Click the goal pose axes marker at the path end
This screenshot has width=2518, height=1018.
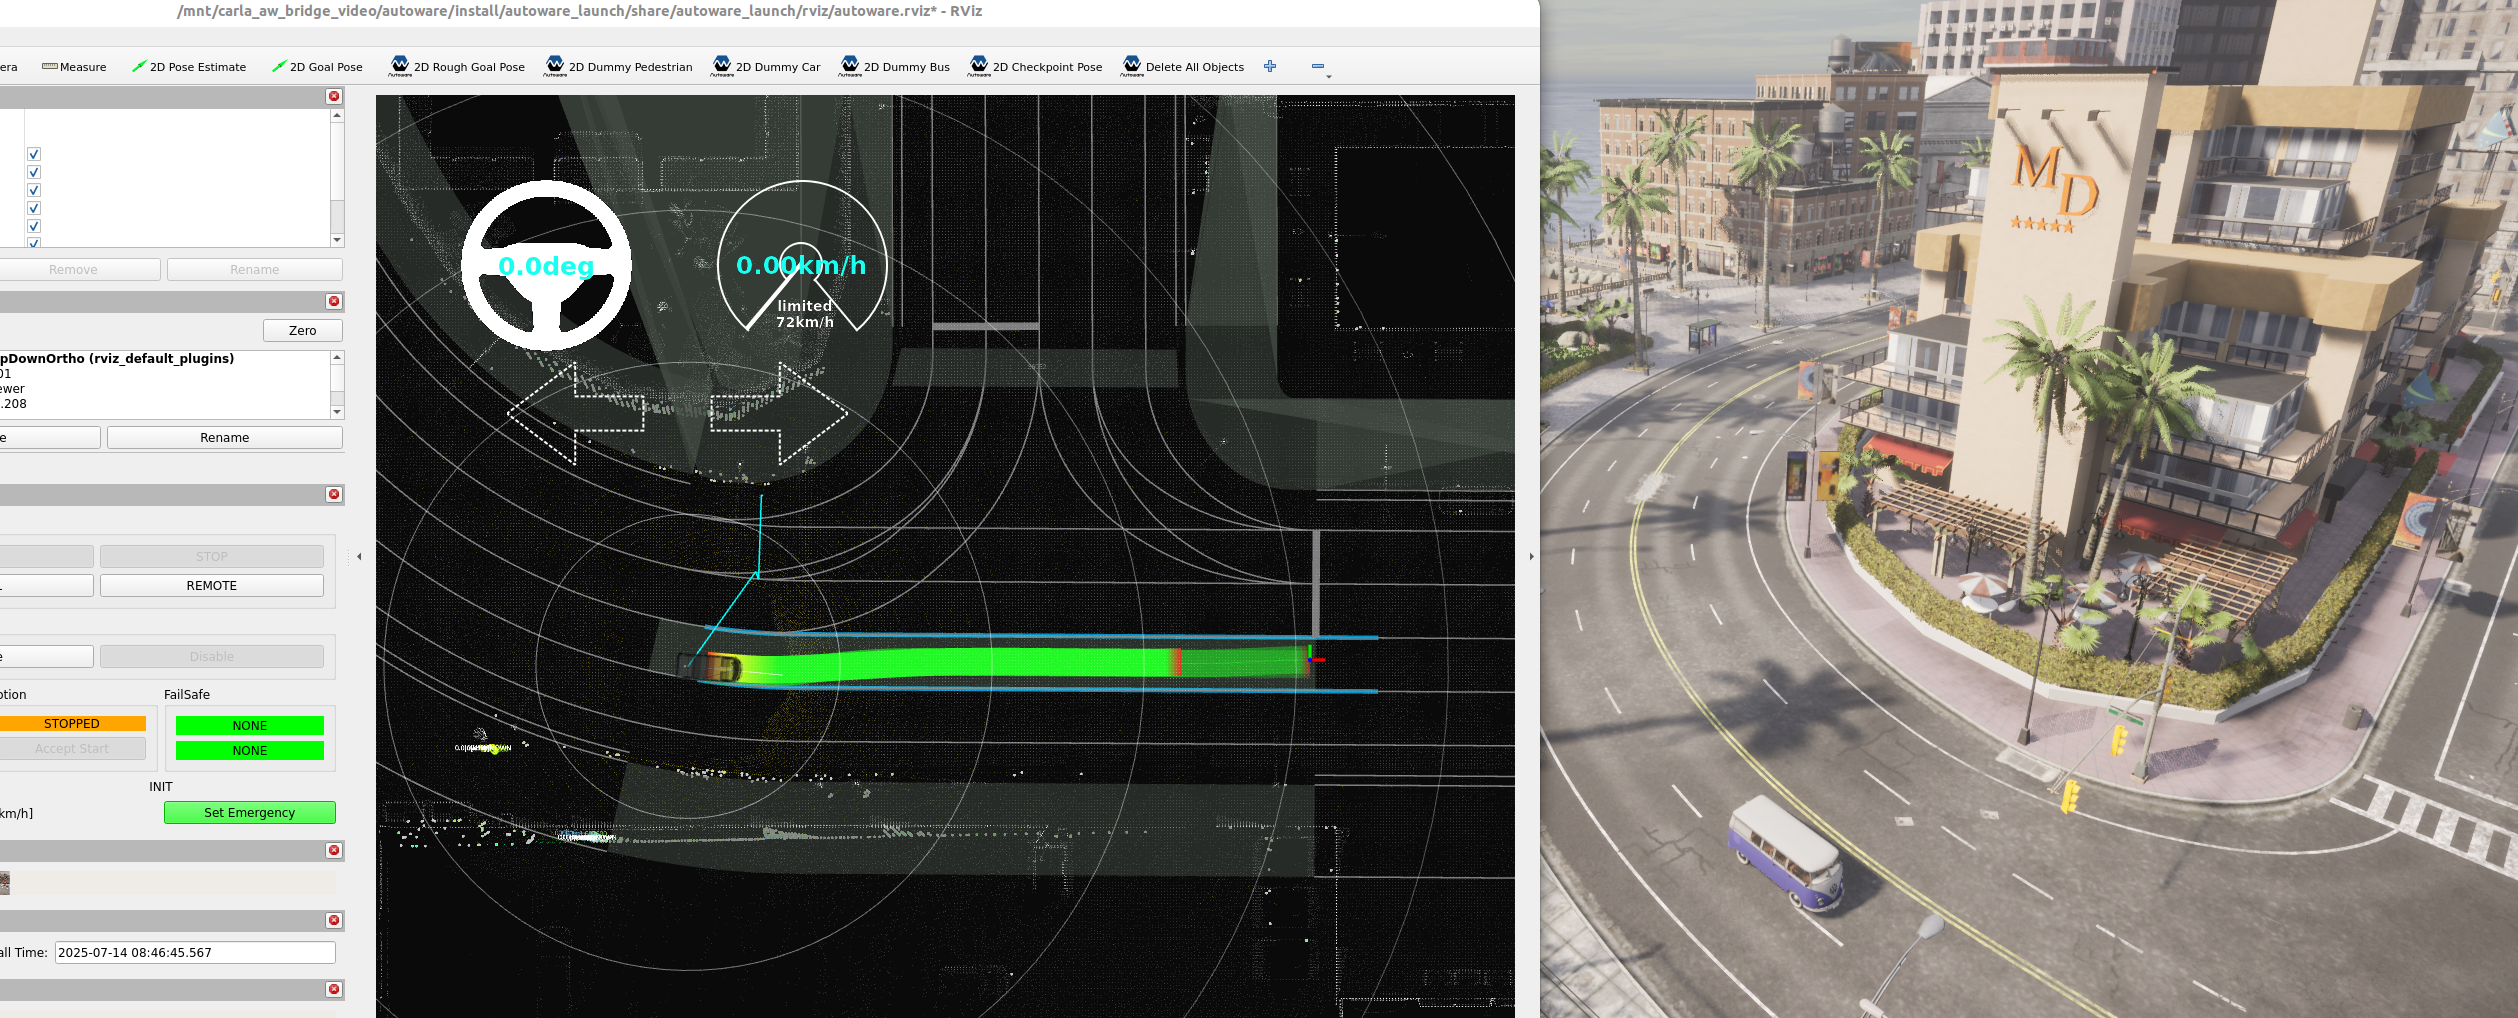tap(1314, 657)
